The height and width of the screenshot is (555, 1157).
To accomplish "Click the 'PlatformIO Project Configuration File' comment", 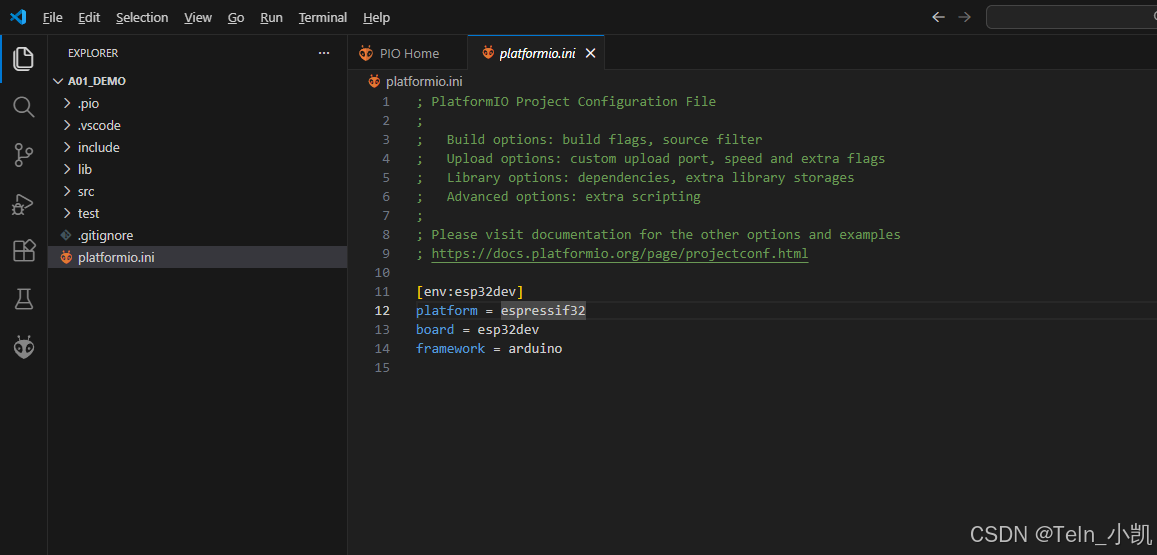I will pyautogui.click(x=573, y=101).
